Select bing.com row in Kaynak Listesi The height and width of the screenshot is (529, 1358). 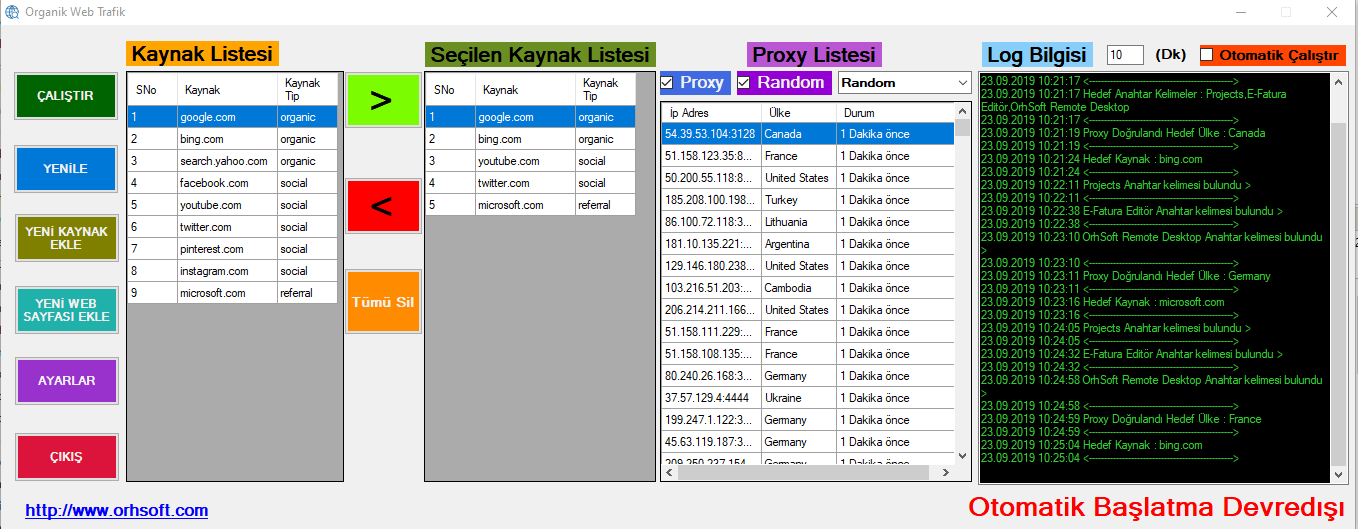tap(232, 139)
